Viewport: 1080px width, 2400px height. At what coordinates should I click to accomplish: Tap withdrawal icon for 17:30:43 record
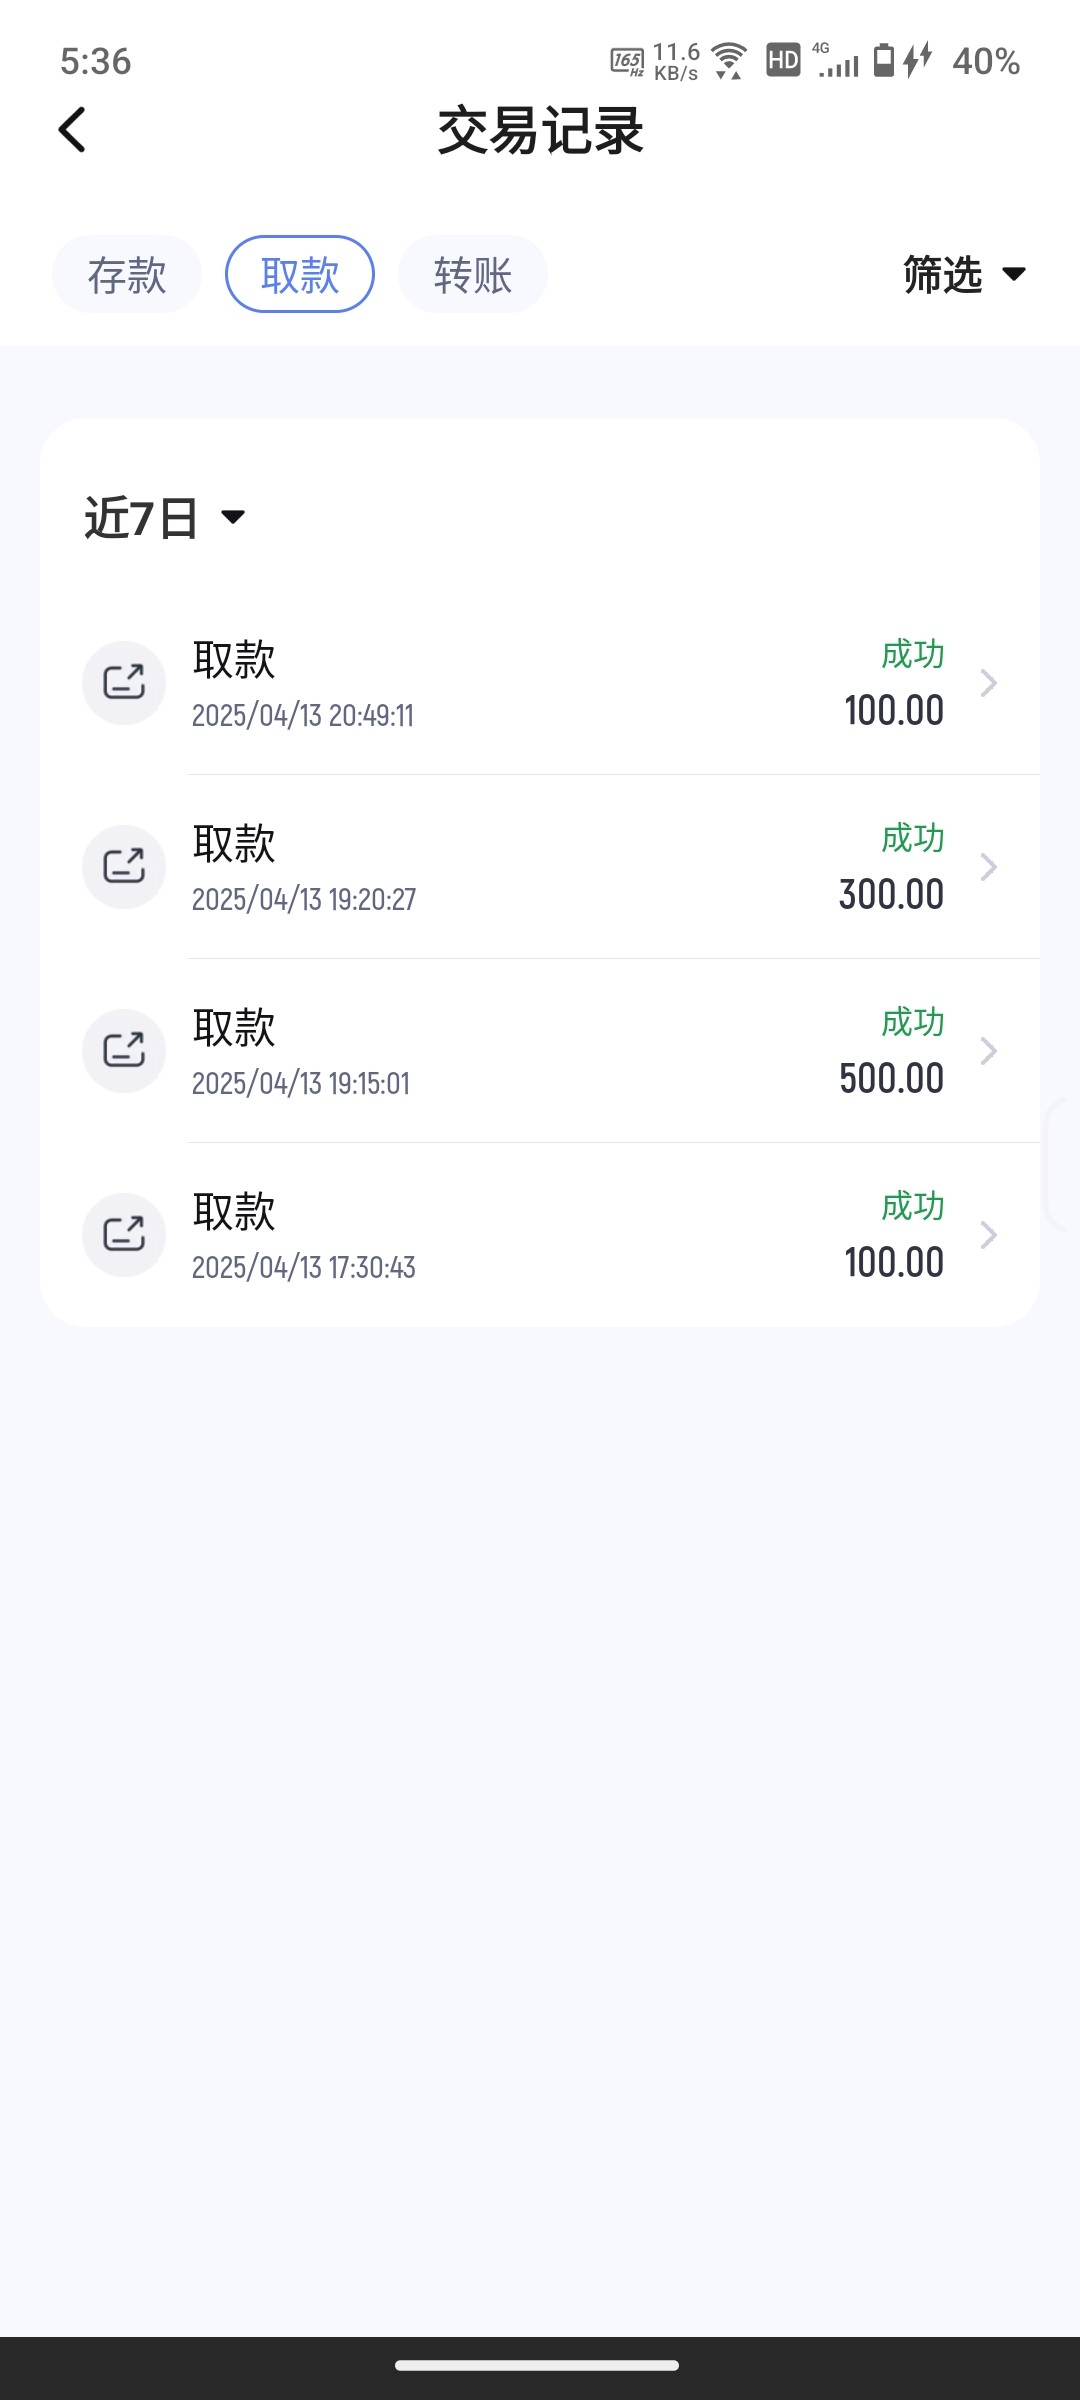point(124,1235)
